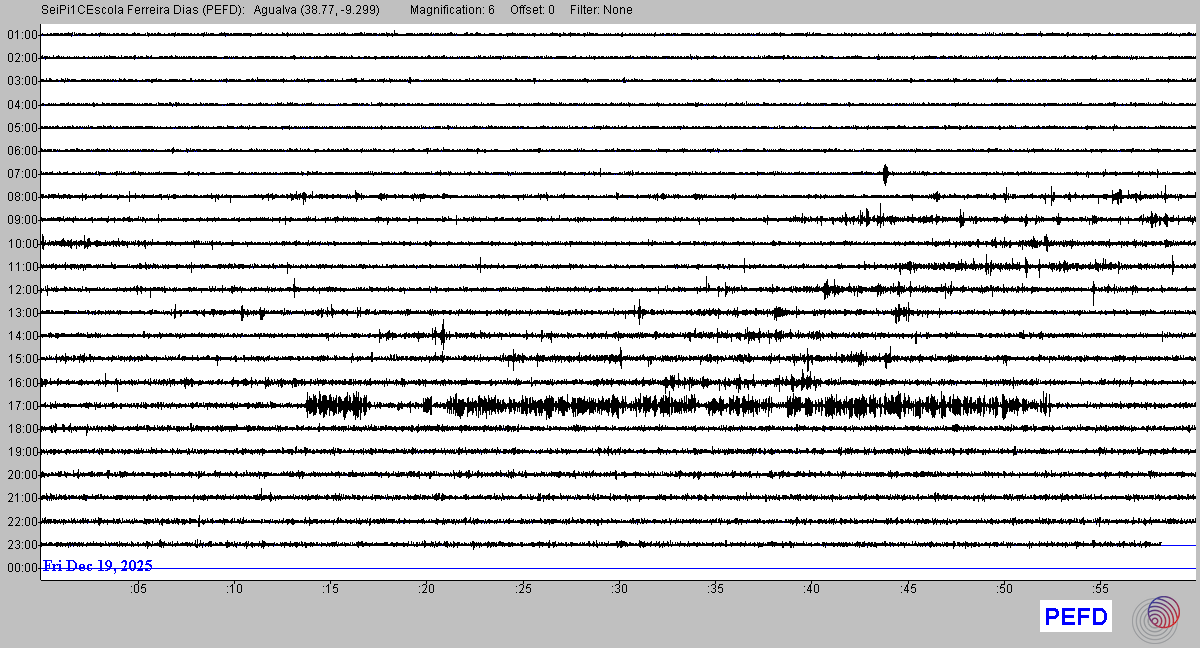Click the :05 minute axis label

pyautogui.click(x=138, y=589)
